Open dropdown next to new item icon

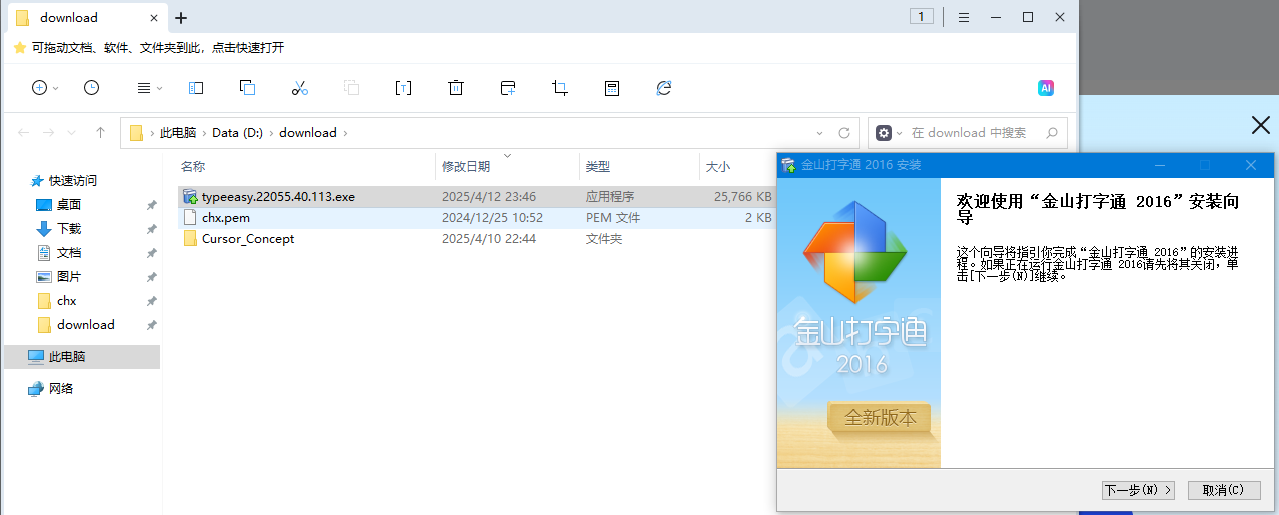pyautogui.click(x=56, y=88)
